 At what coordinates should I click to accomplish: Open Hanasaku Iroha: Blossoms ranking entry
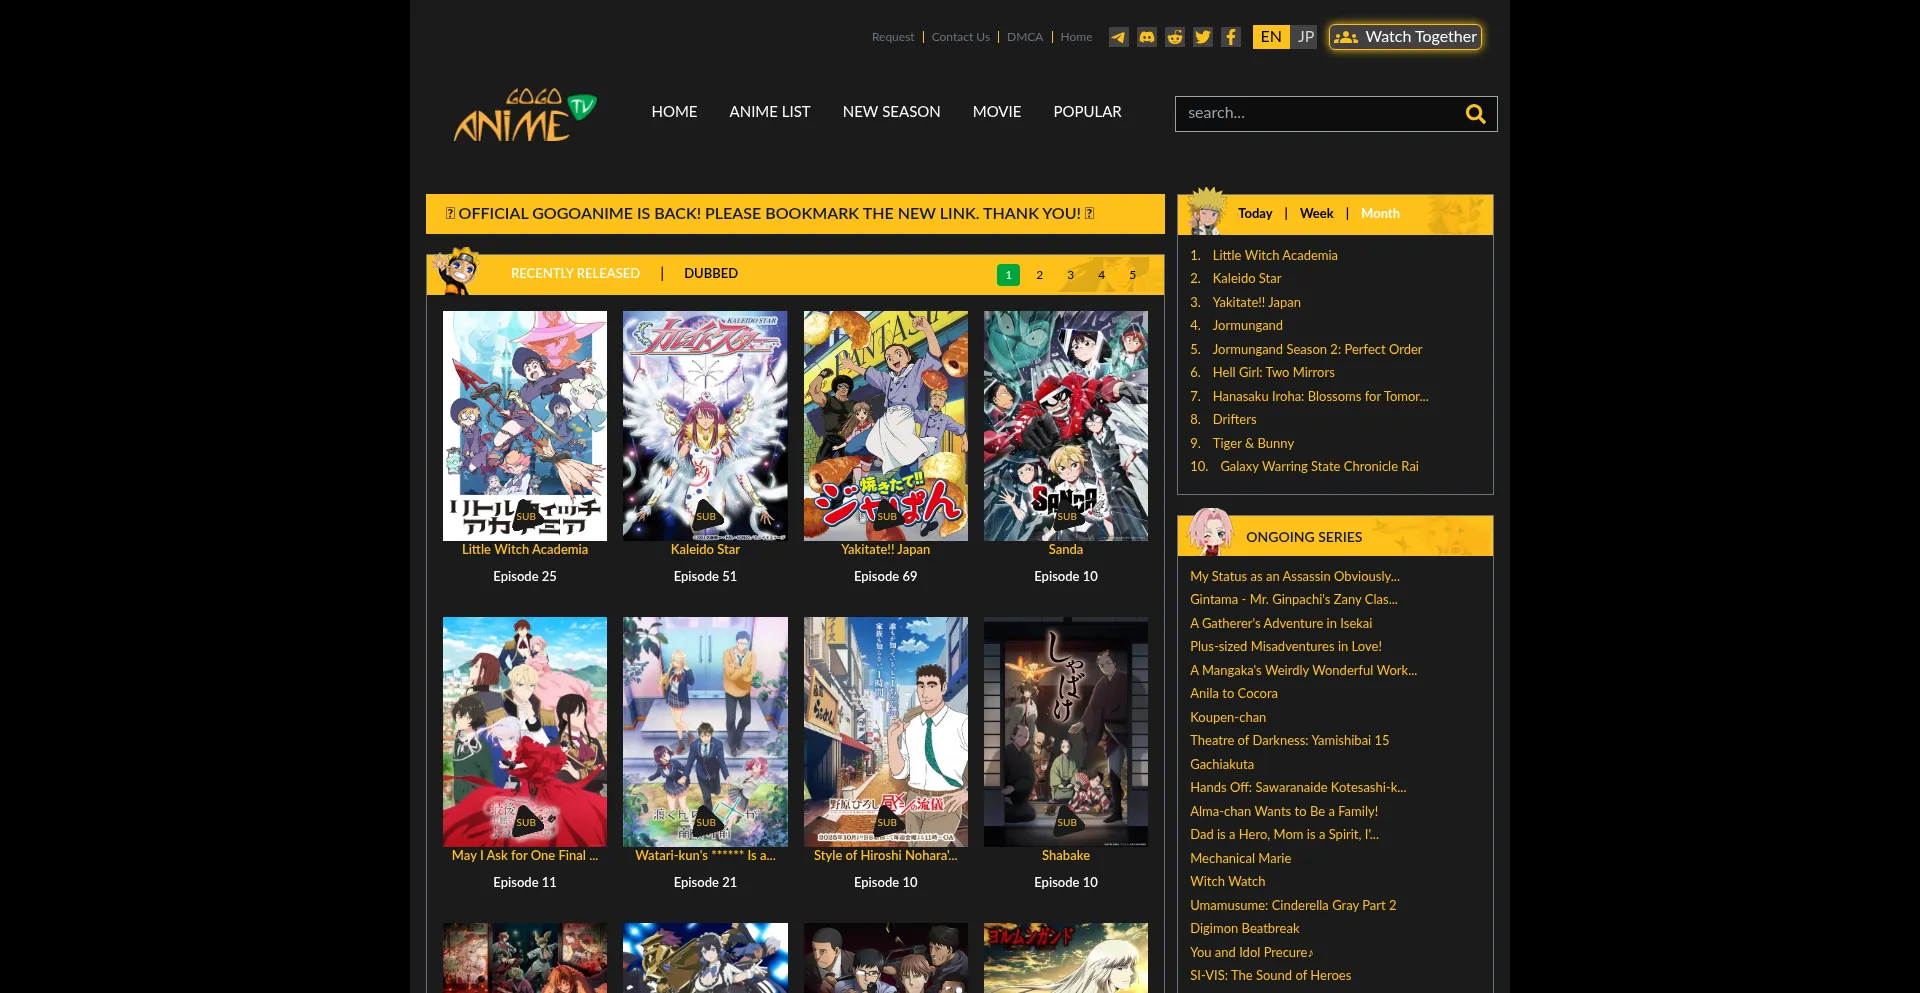[1320, 397]
